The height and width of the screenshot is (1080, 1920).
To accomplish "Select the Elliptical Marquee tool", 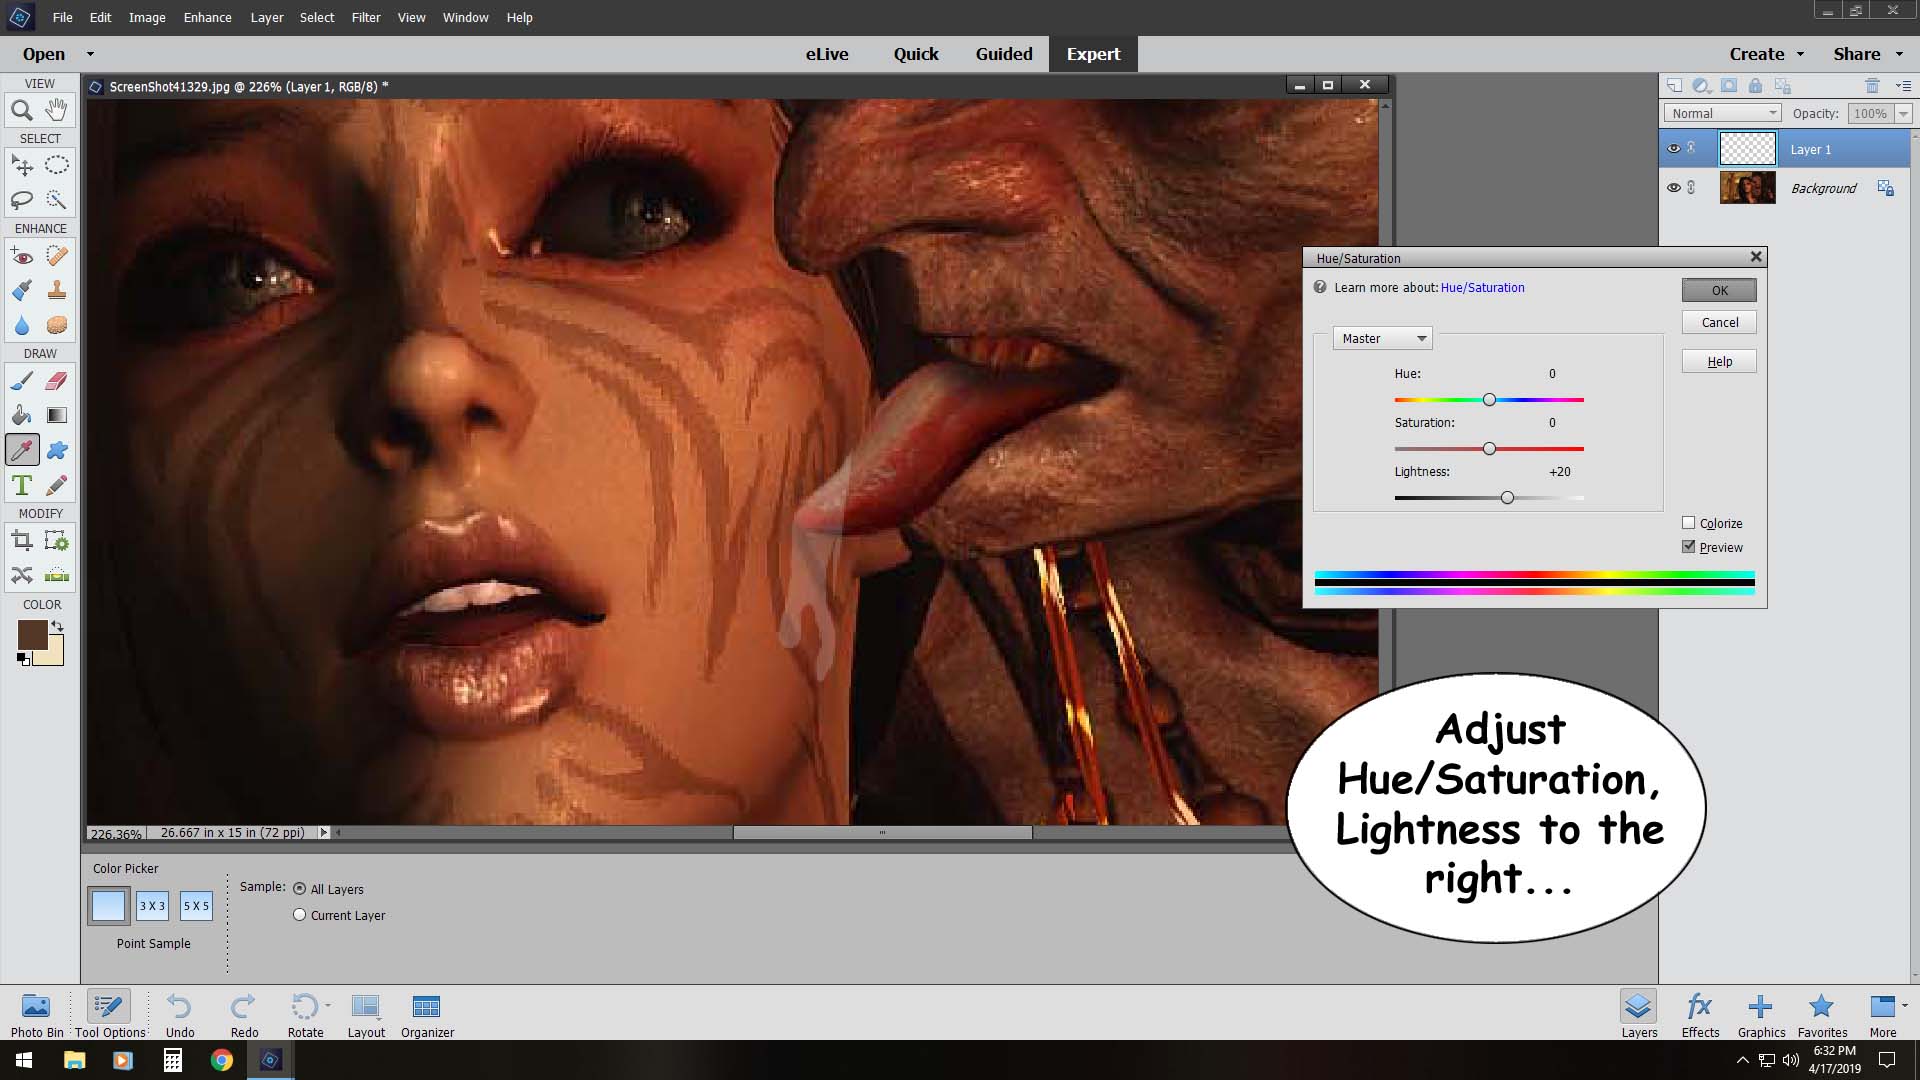I will pyautogui.click(x=57, y=166).
